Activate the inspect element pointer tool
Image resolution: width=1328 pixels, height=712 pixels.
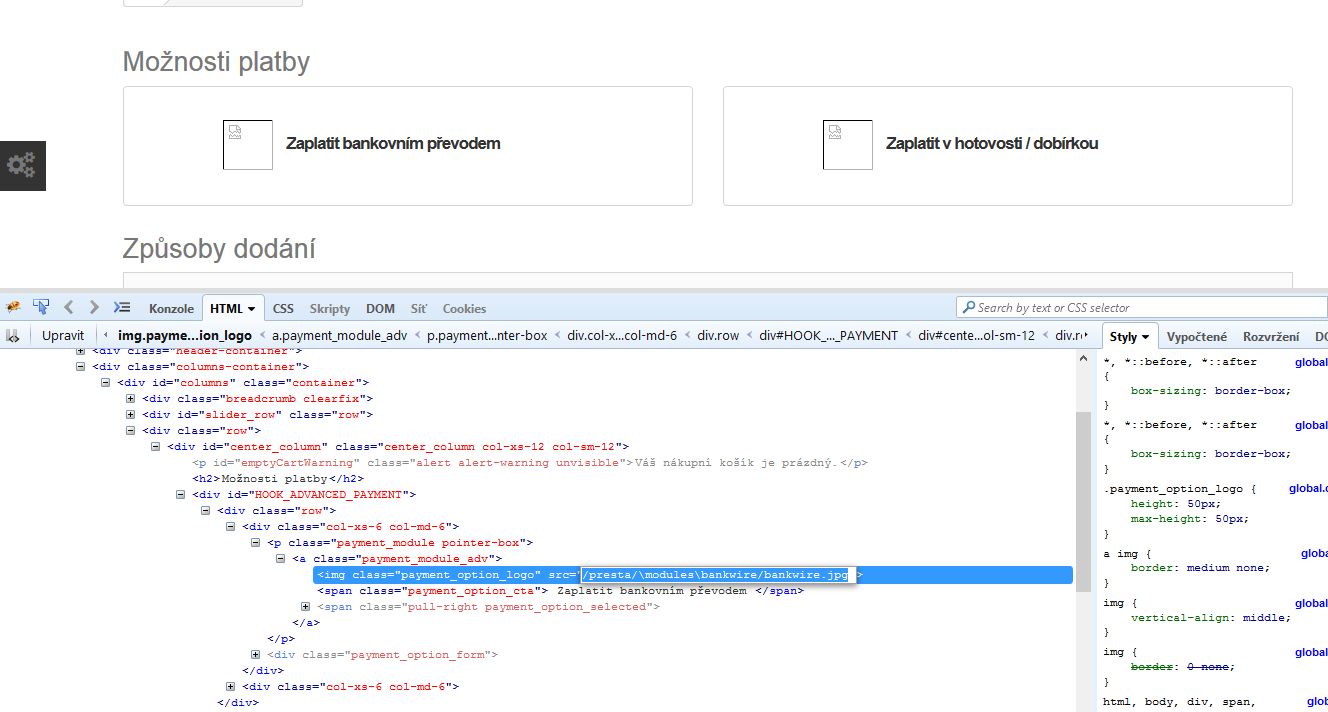41,307
